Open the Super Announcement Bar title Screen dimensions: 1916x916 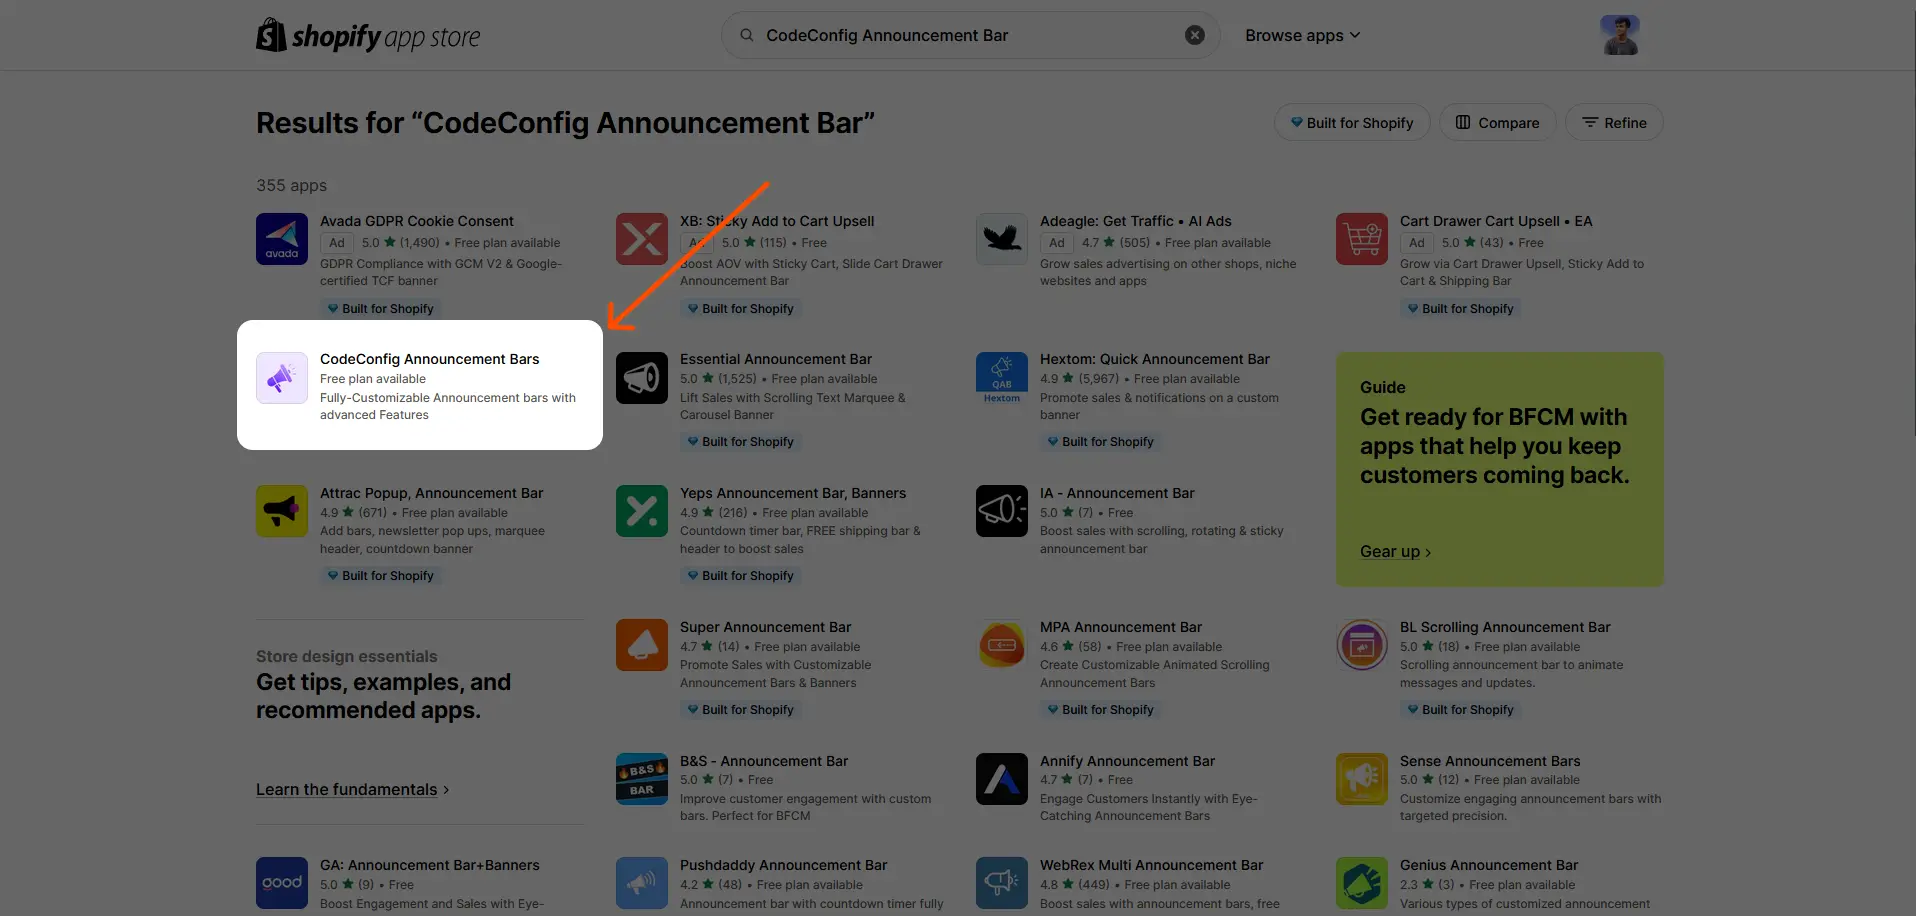click(x=766, y=627)
